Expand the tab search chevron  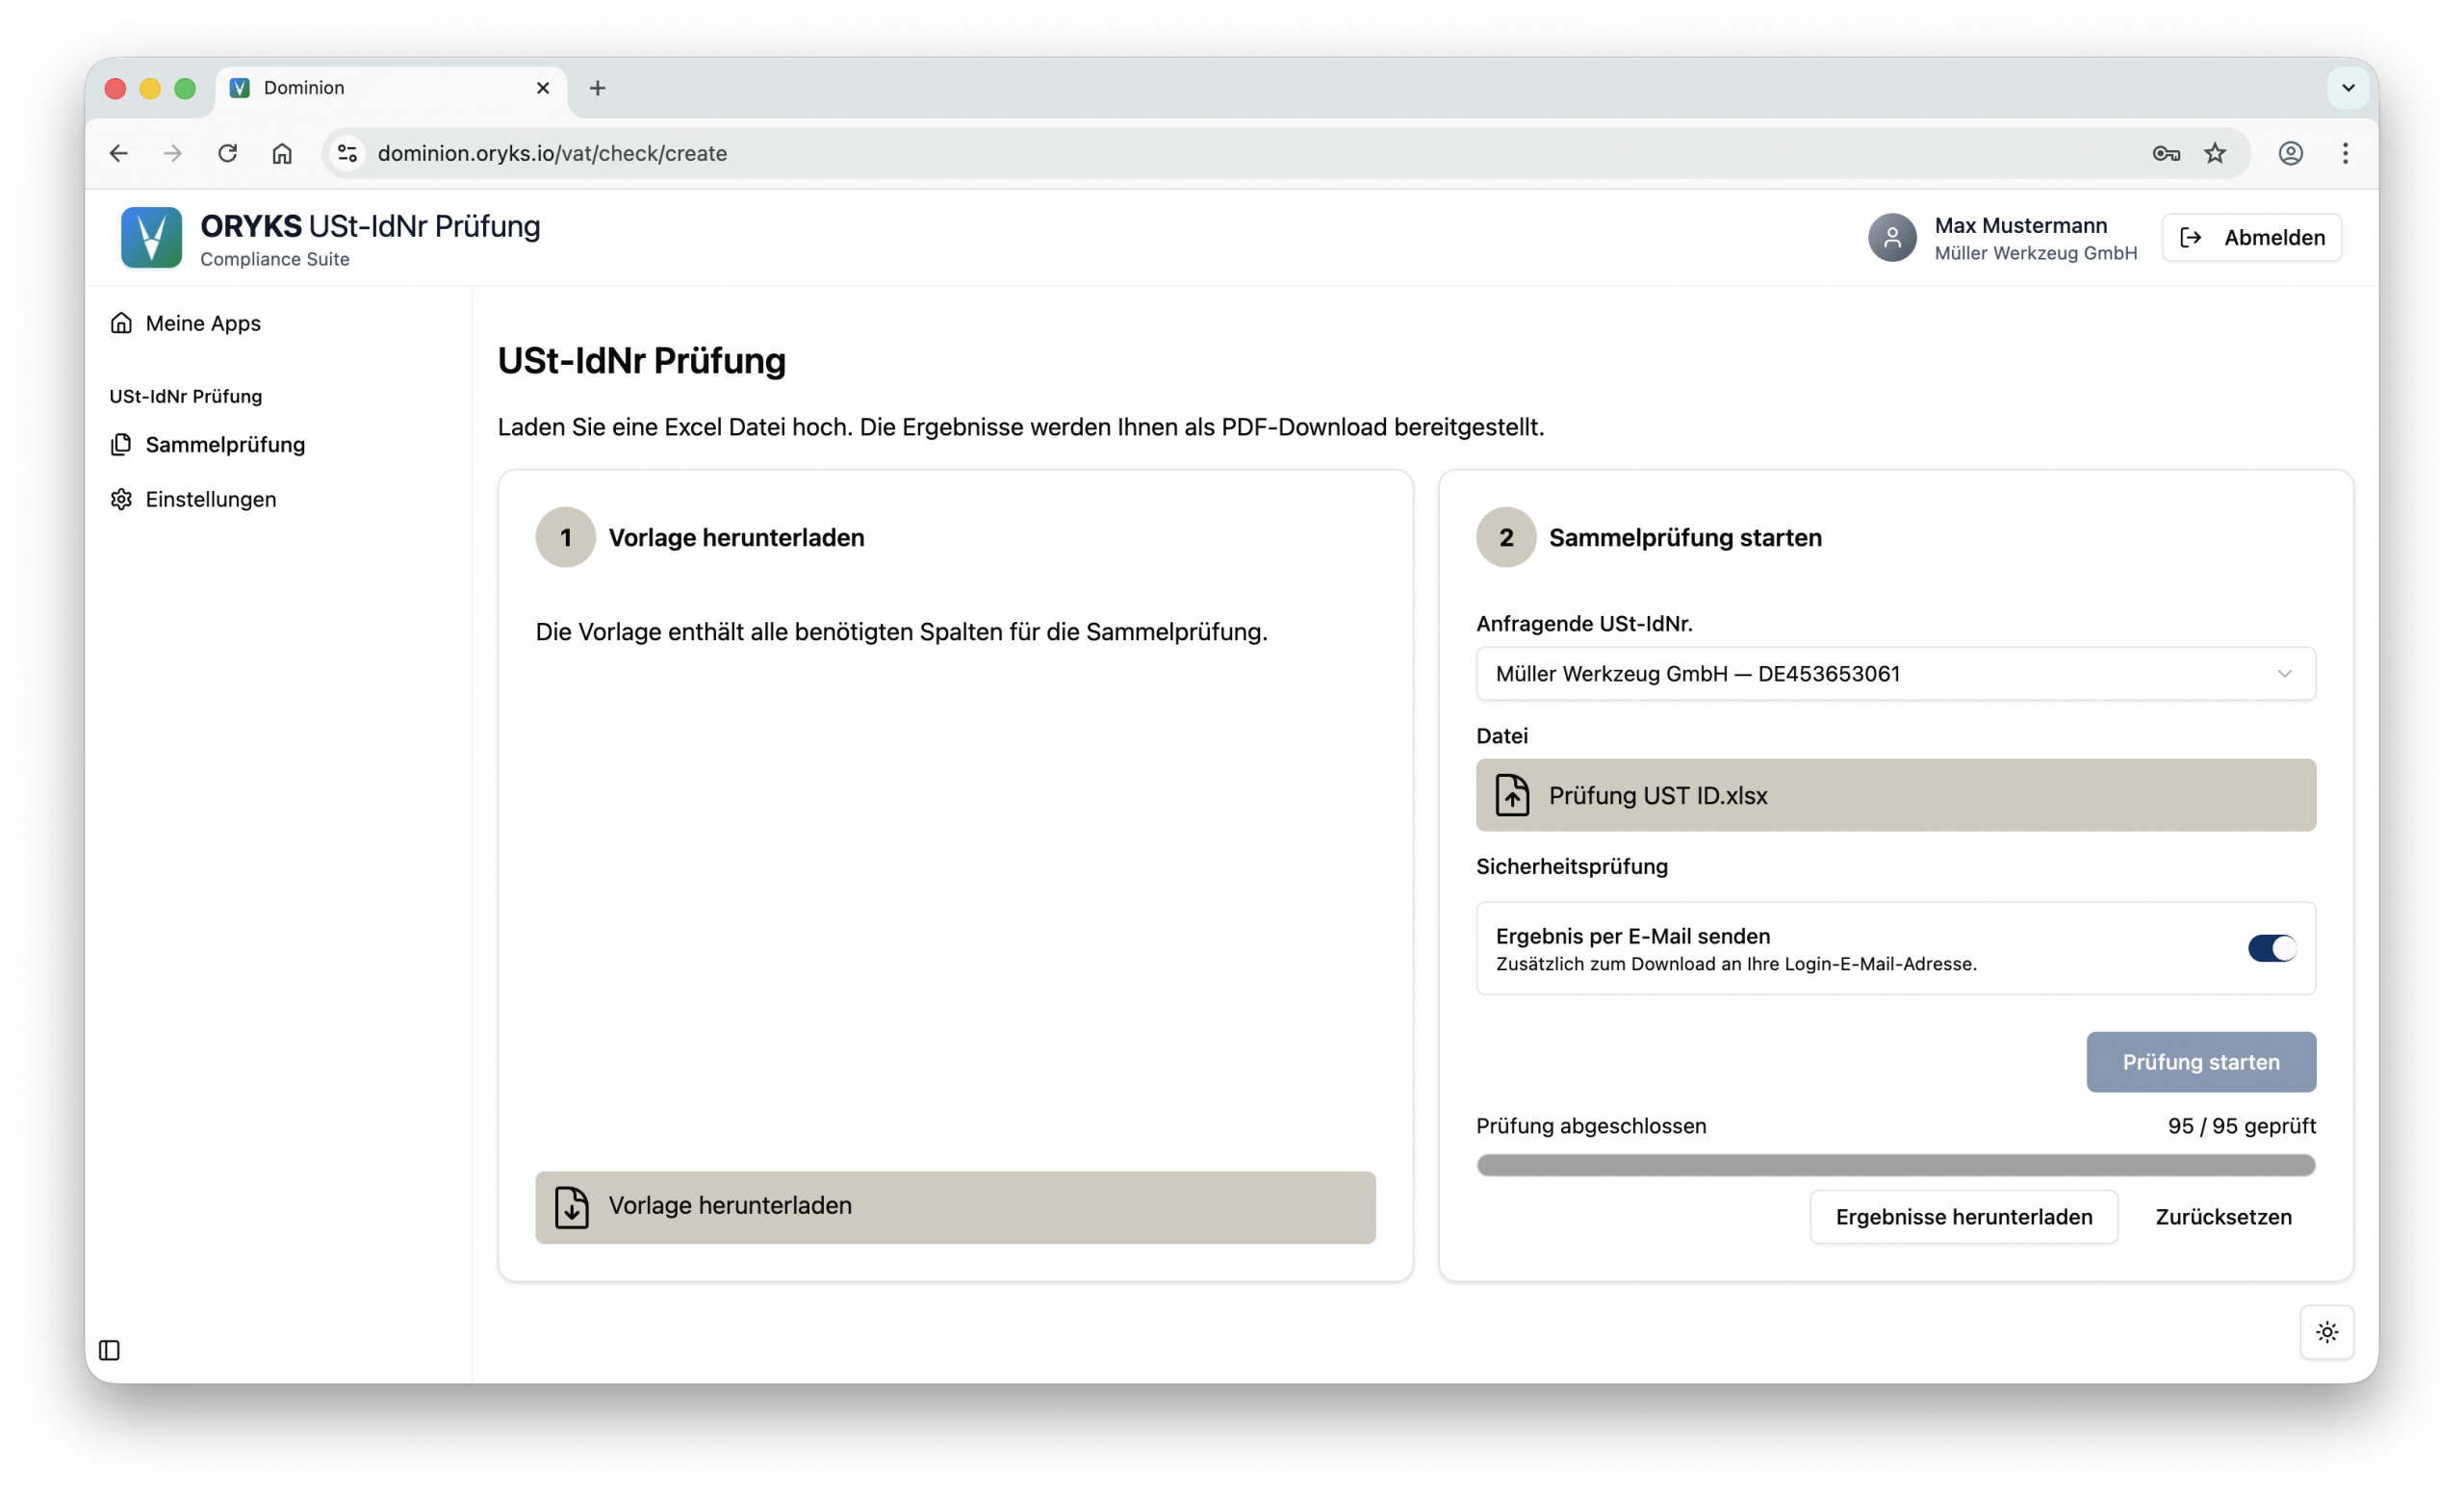pyautogui.click(x=2348, y=88)
